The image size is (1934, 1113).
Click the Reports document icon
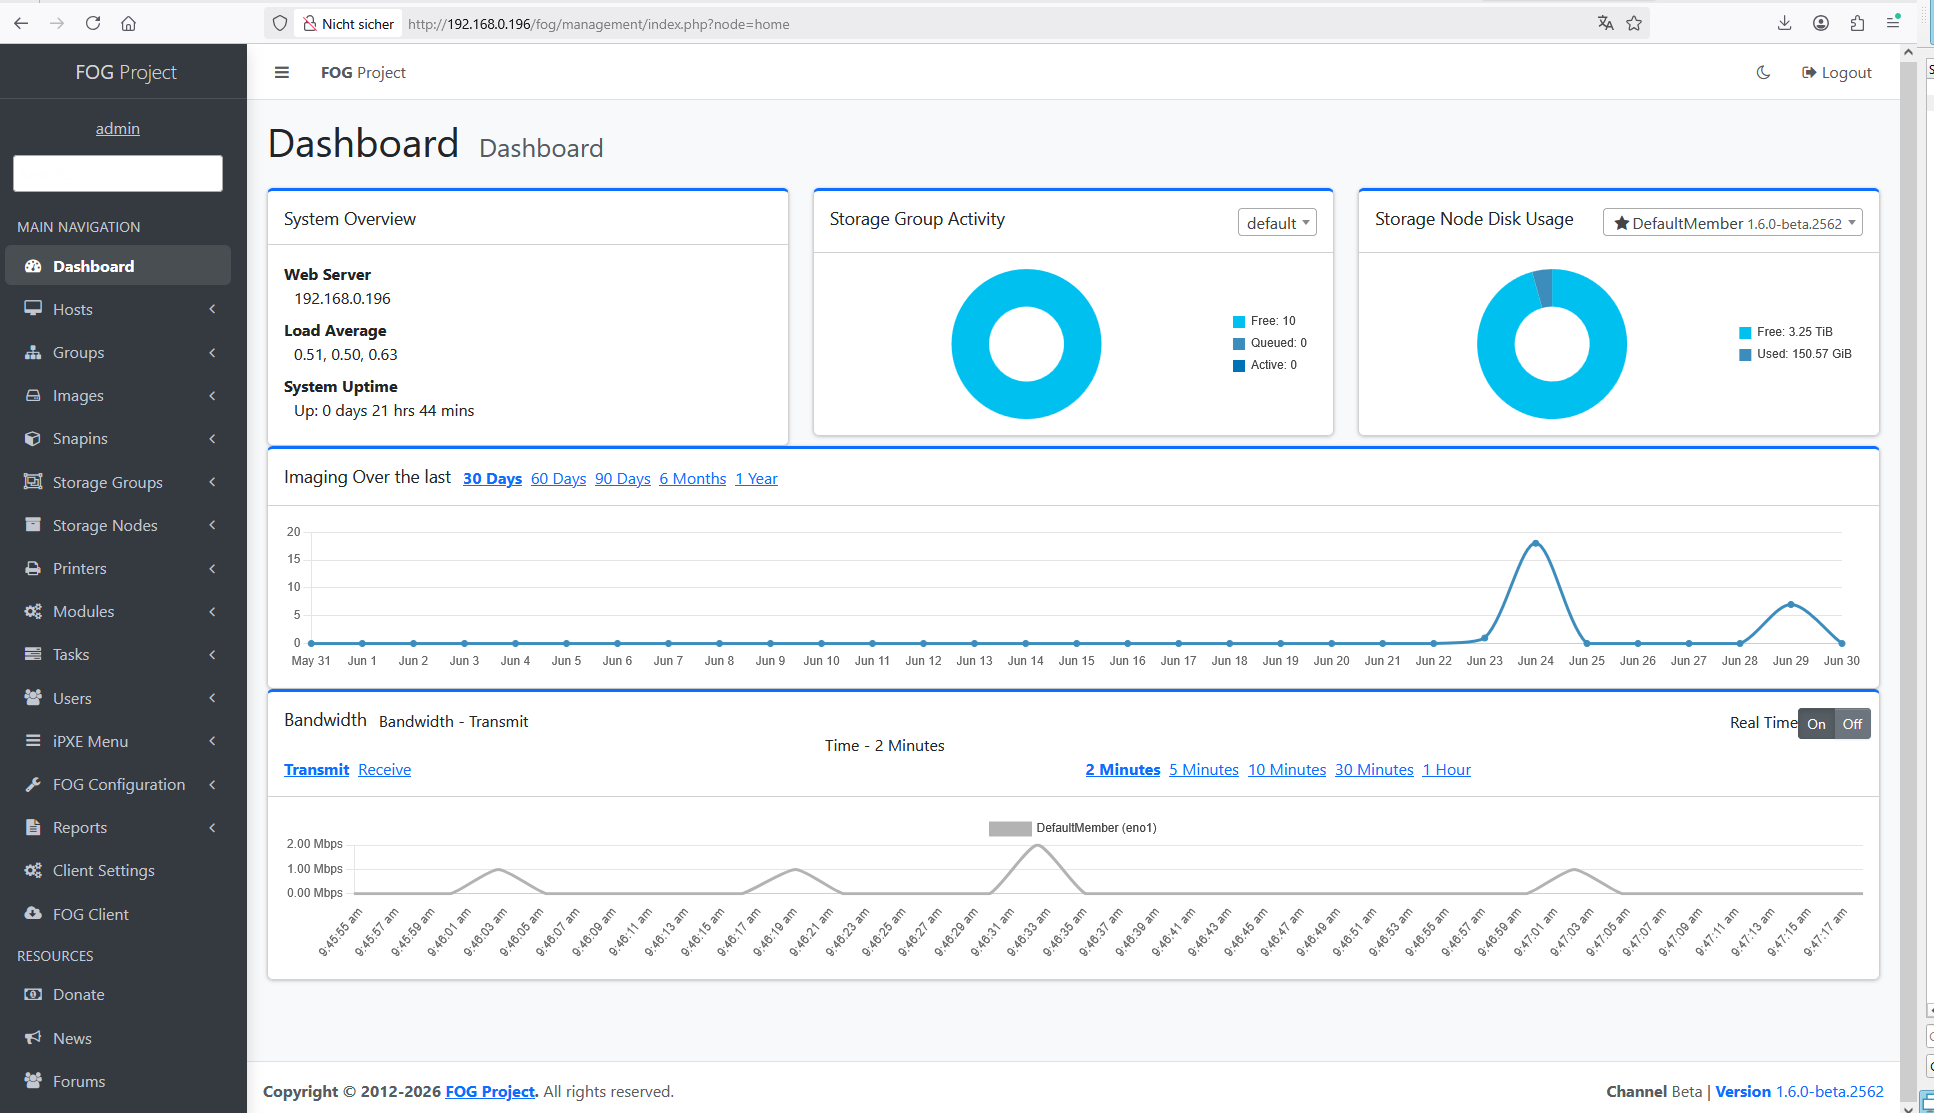coord(33,827)
